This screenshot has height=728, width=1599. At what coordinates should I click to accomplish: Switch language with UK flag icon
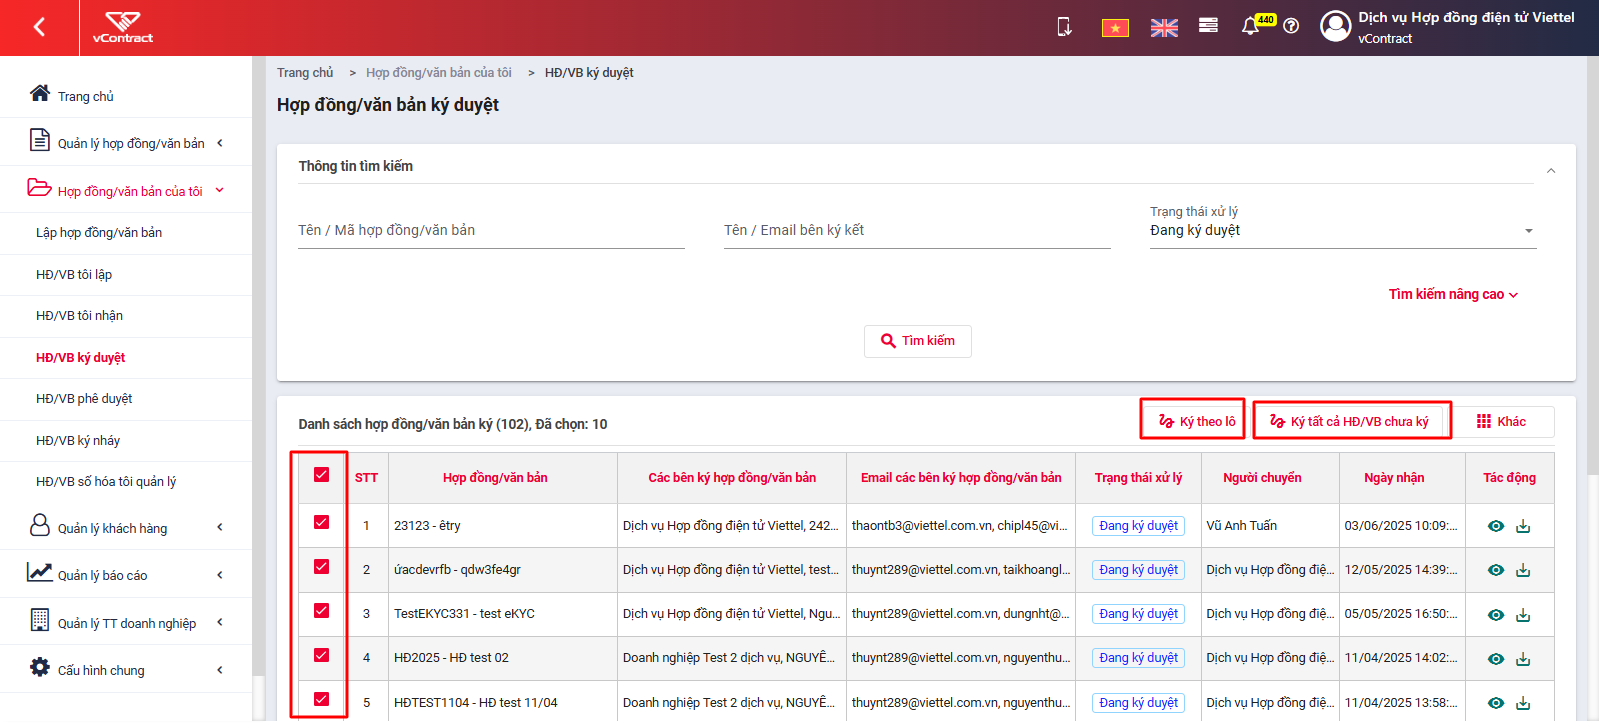click(1164, 28)
